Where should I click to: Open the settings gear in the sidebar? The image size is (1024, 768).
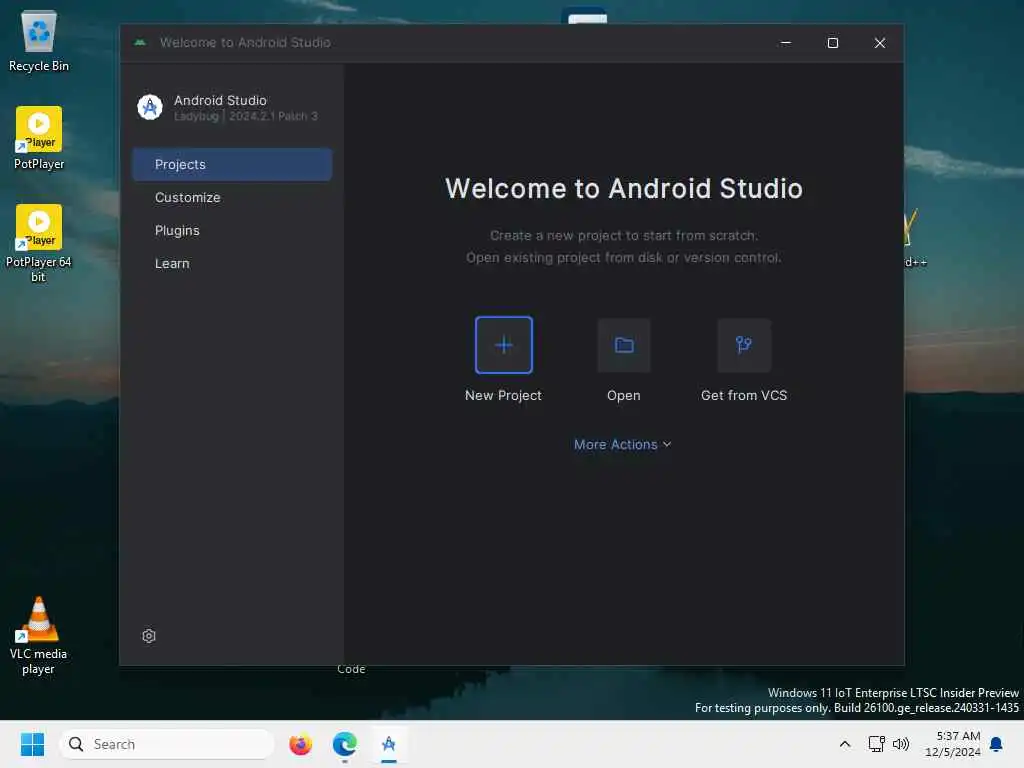point(149,635)
